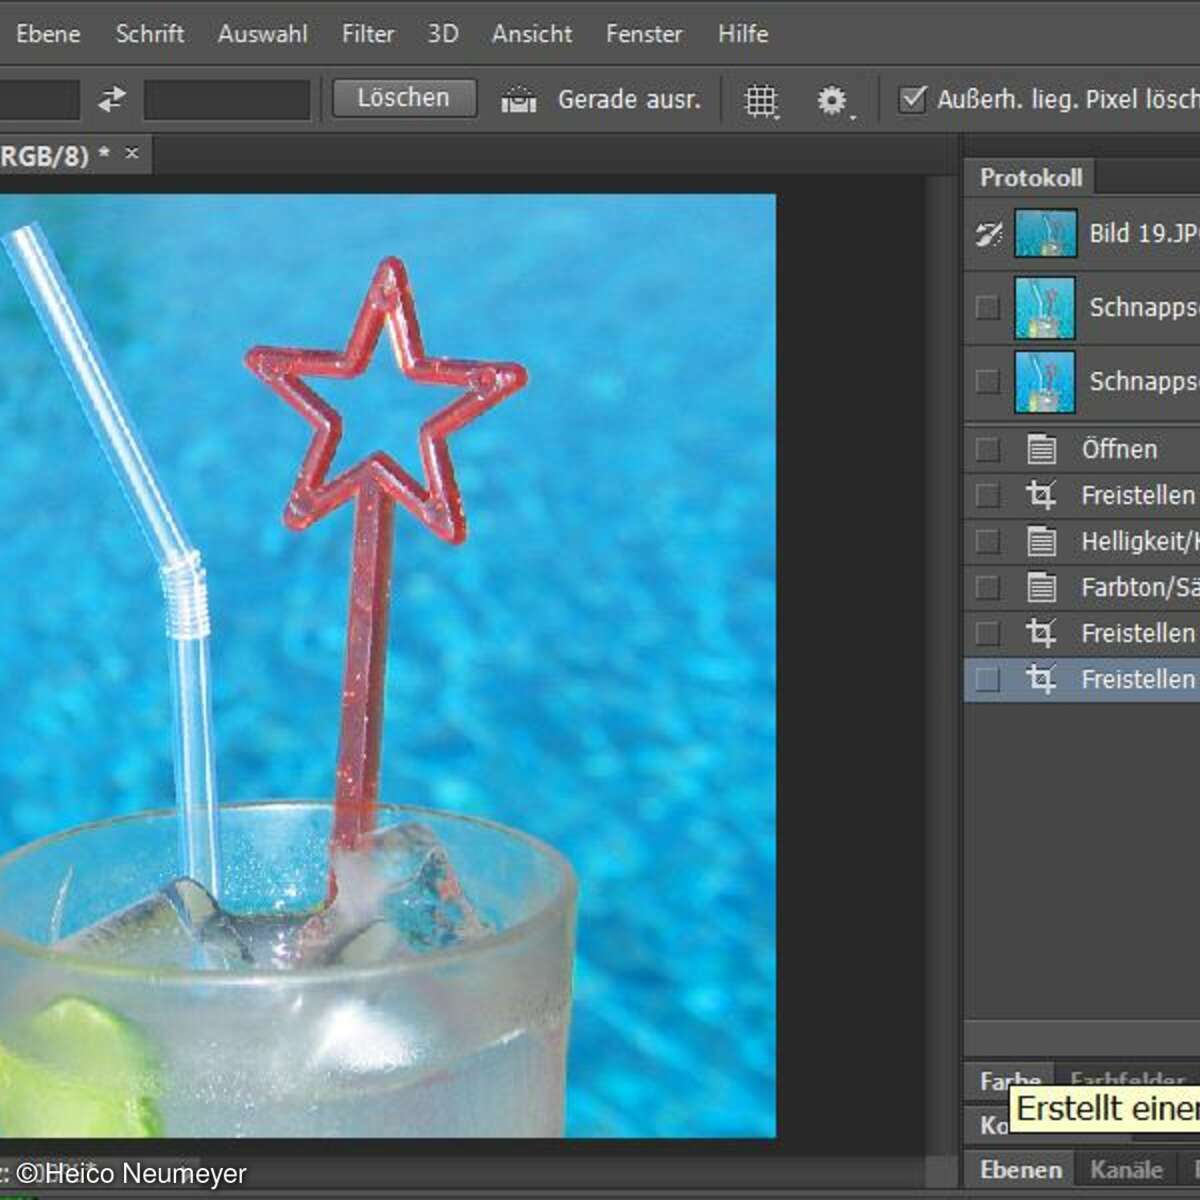Close the open document tab
Viewport: 1200px width, 1200px height.
(x=132, y=154)
